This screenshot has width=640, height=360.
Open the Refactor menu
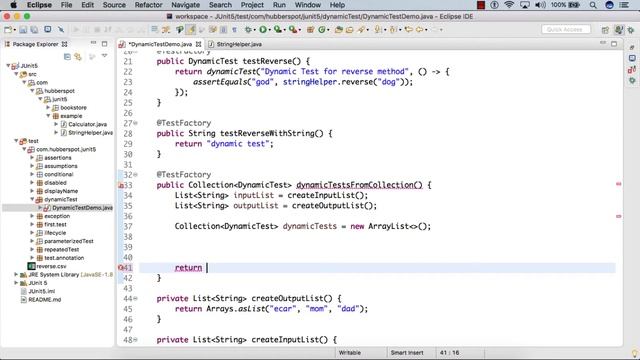coord(148,5)
